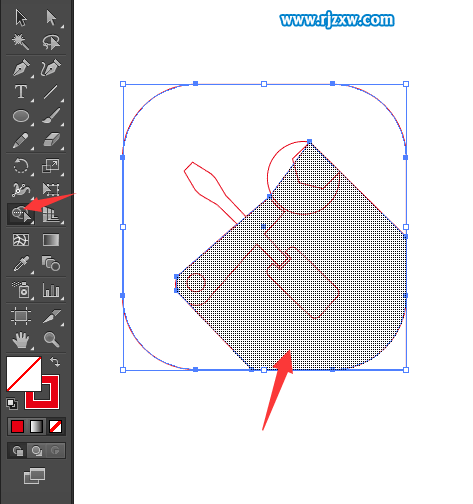Click the shaded merged region on artboard
The height and width of the screenshot is (504, 473).
[x=310, y=293]
